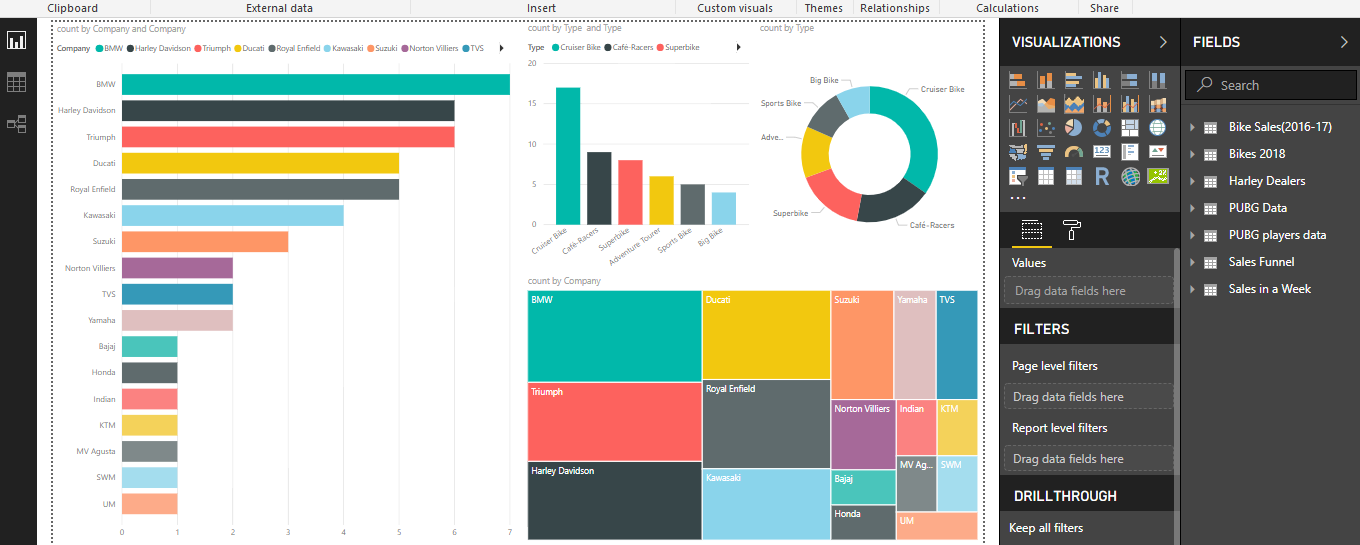Select the ArcGIS Maps visualization
The image size is (1360, 545).
(x=1130, y=177)
